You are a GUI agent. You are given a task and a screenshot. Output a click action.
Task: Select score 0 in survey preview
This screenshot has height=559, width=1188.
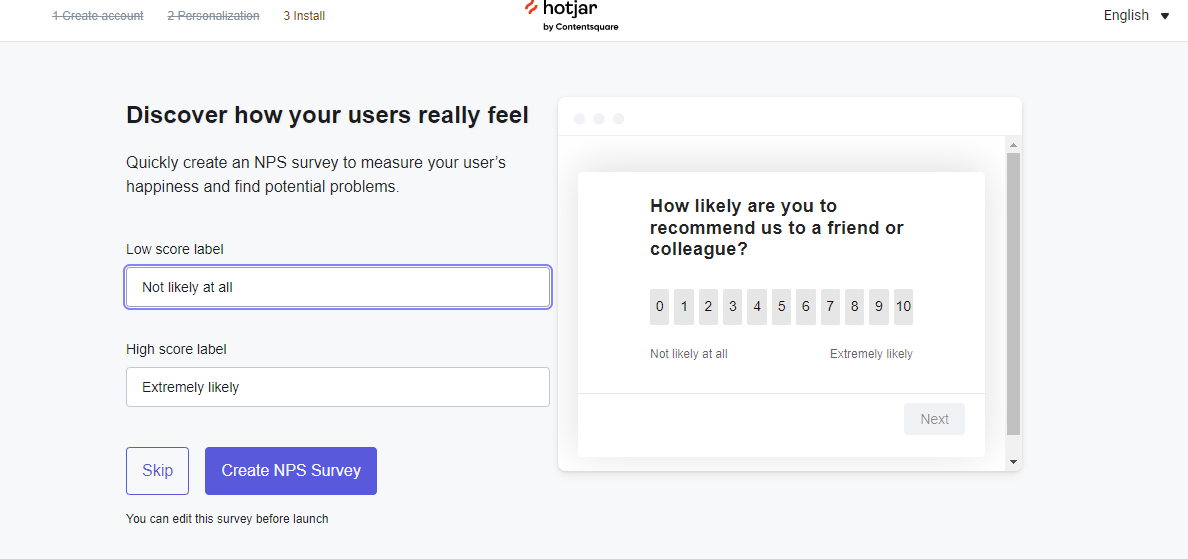coord(659,307)
